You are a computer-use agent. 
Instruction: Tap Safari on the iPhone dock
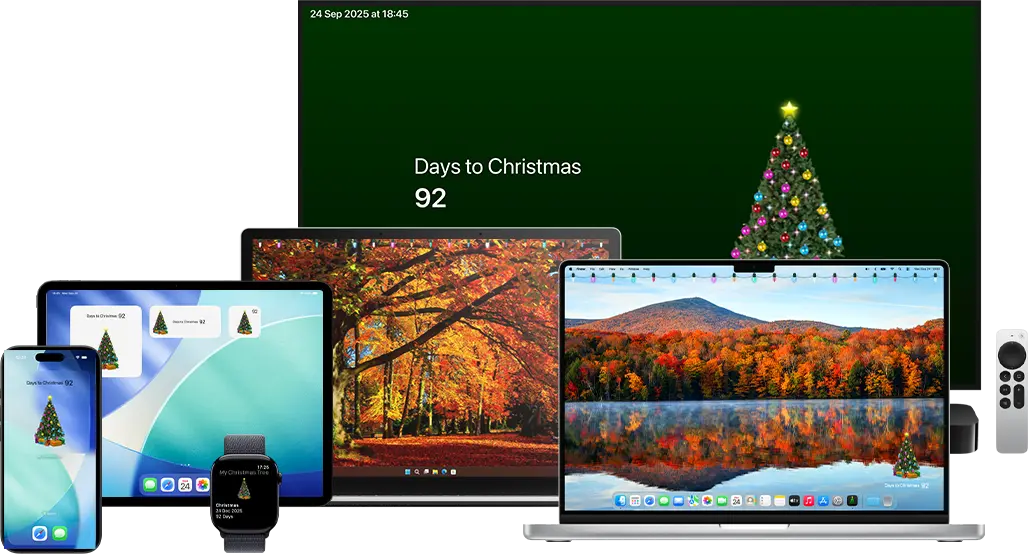click(x=40, y=533)
